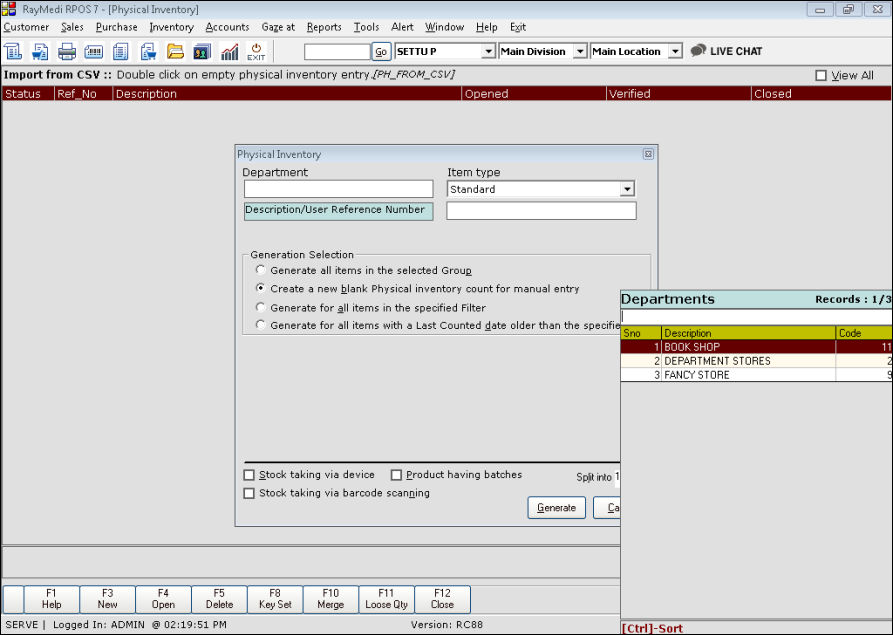This screenshot has width=893, height=635.
Task: Open the Reports menu
Action: 324,27
